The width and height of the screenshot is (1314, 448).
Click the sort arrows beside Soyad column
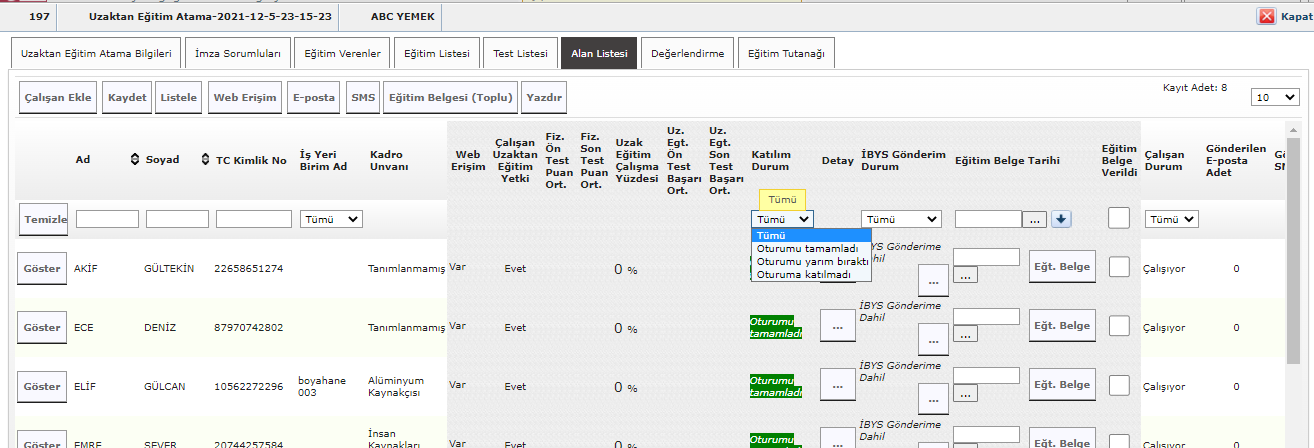(x=135, y=160)
